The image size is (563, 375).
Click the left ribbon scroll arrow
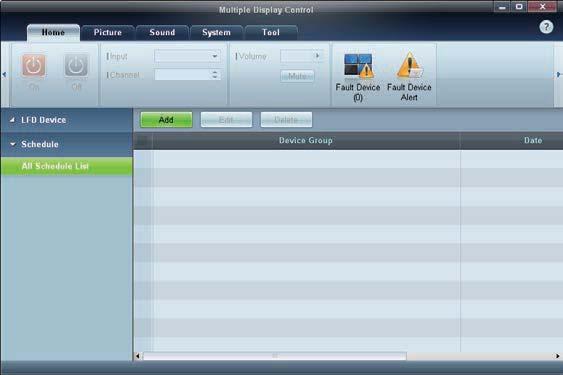(4, 74)
